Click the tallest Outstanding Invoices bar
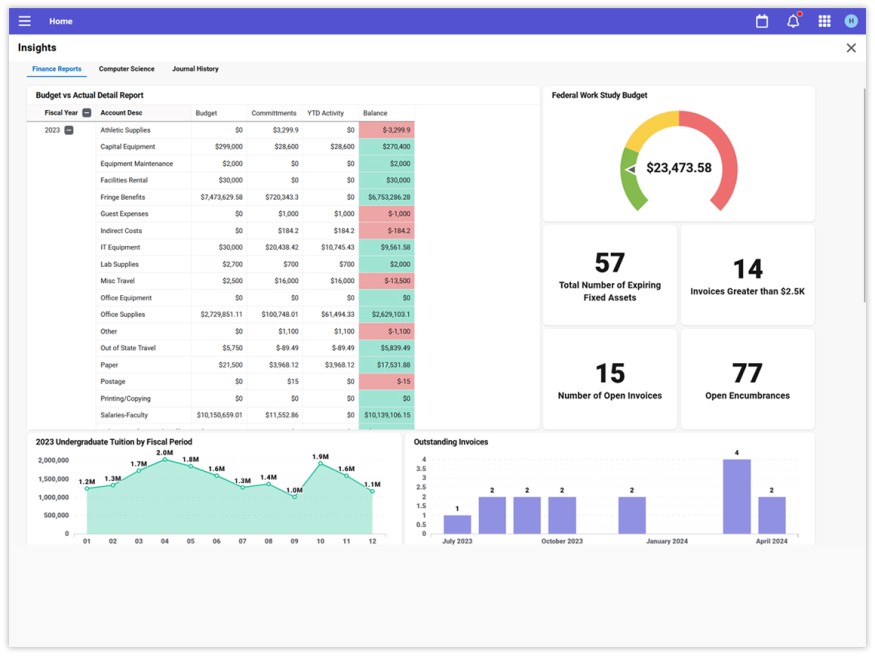Image resolution: width=875 pixels, height=656 pixels. tap(737, 495)
